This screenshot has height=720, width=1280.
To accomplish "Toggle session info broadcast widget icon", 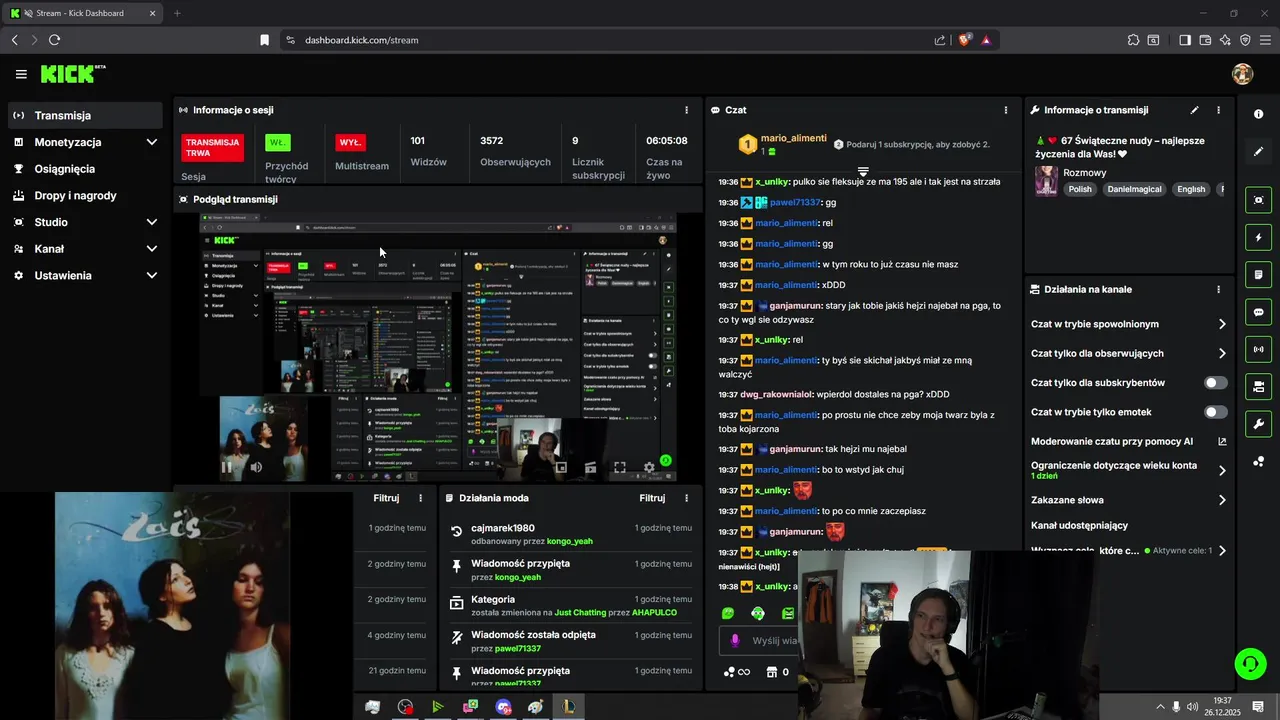I will pos(1259,349).
